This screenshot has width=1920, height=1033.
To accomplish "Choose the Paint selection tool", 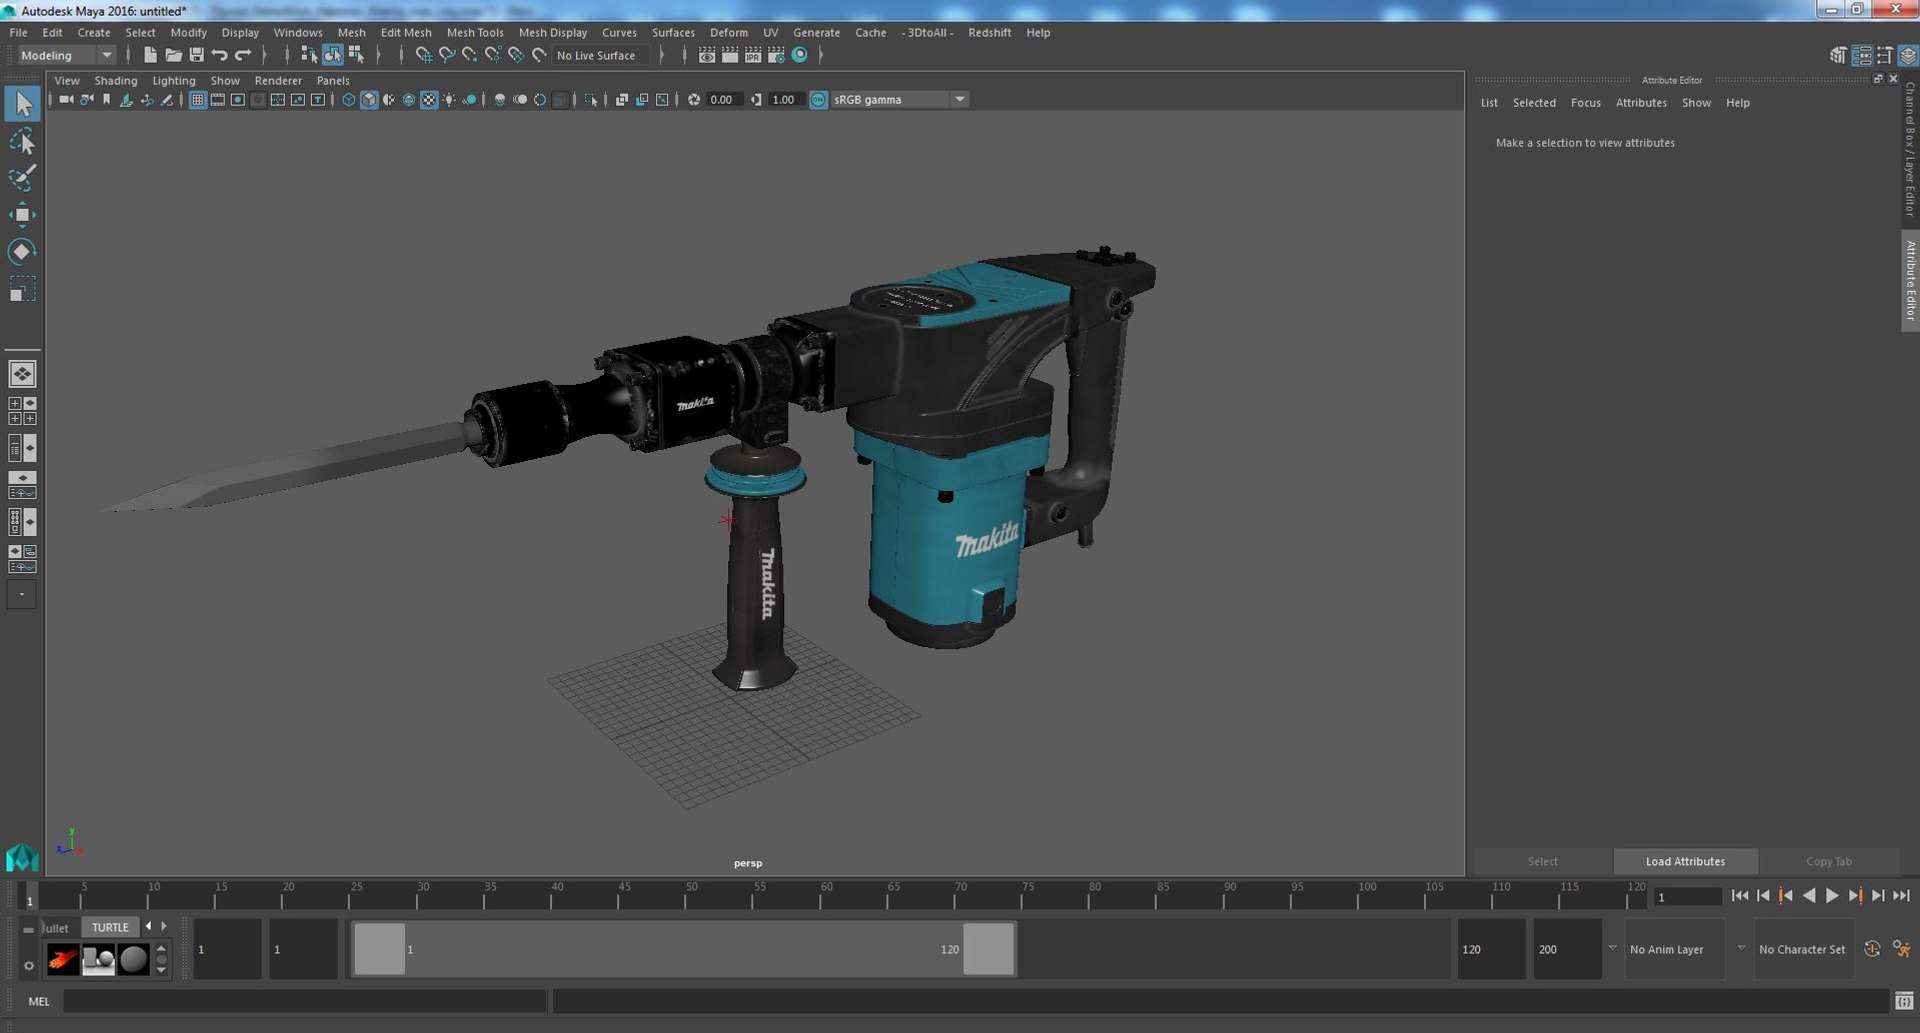I will click(22, 178).
